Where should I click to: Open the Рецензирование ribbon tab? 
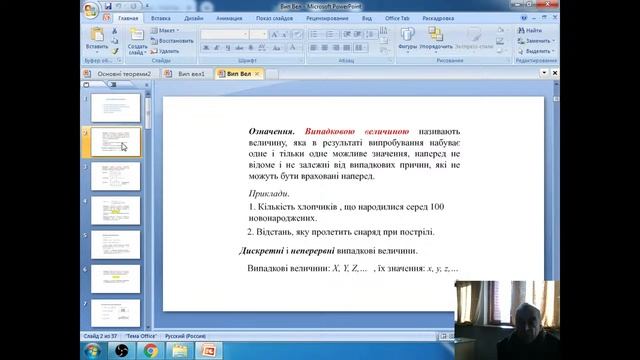(327, 18)
